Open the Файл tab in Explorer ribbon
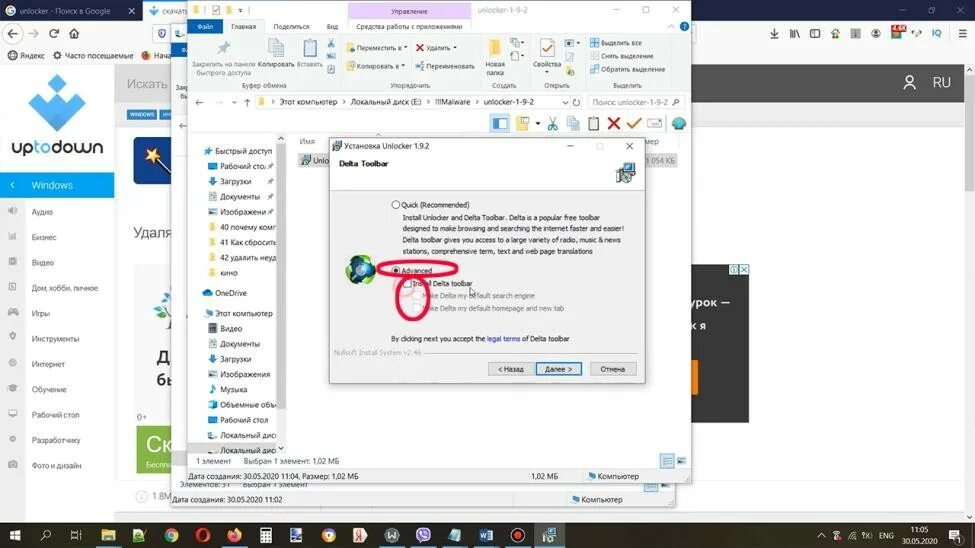Screen dimensions: 975x548 point(205,27)
